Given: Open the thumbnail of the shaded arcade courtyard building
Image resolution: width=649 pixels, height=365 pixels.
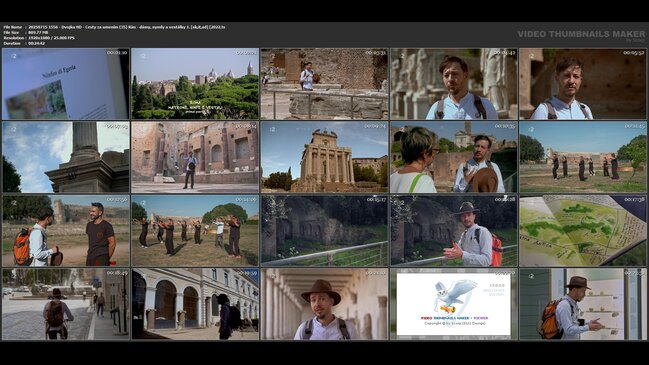Looking at the screenshot, I should (x=195, y=304).
